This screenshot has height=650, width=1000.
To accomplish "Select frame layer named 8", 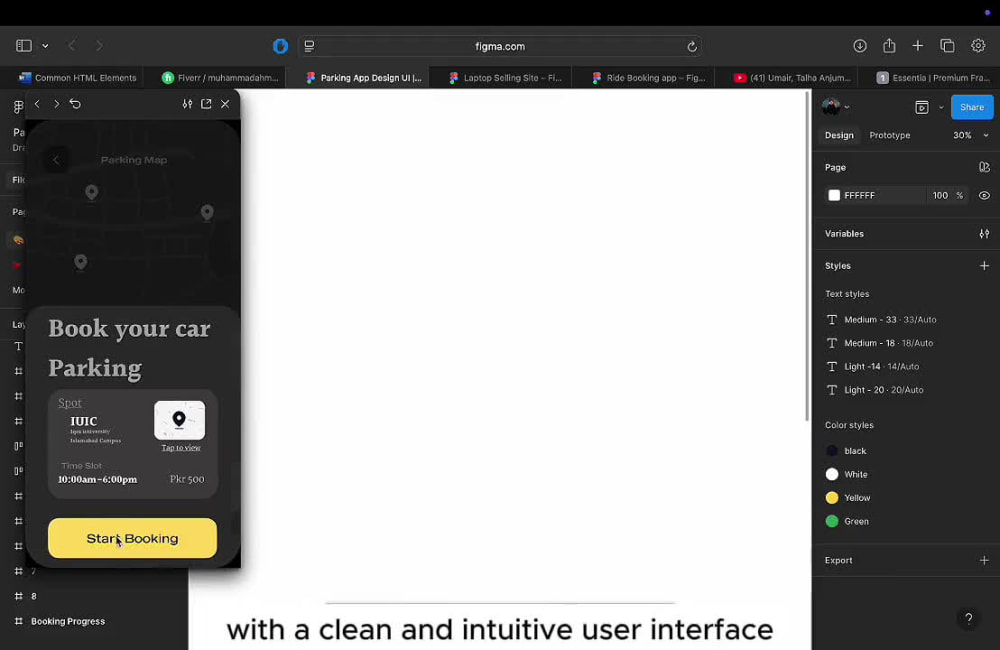I will tap(34, 596).
